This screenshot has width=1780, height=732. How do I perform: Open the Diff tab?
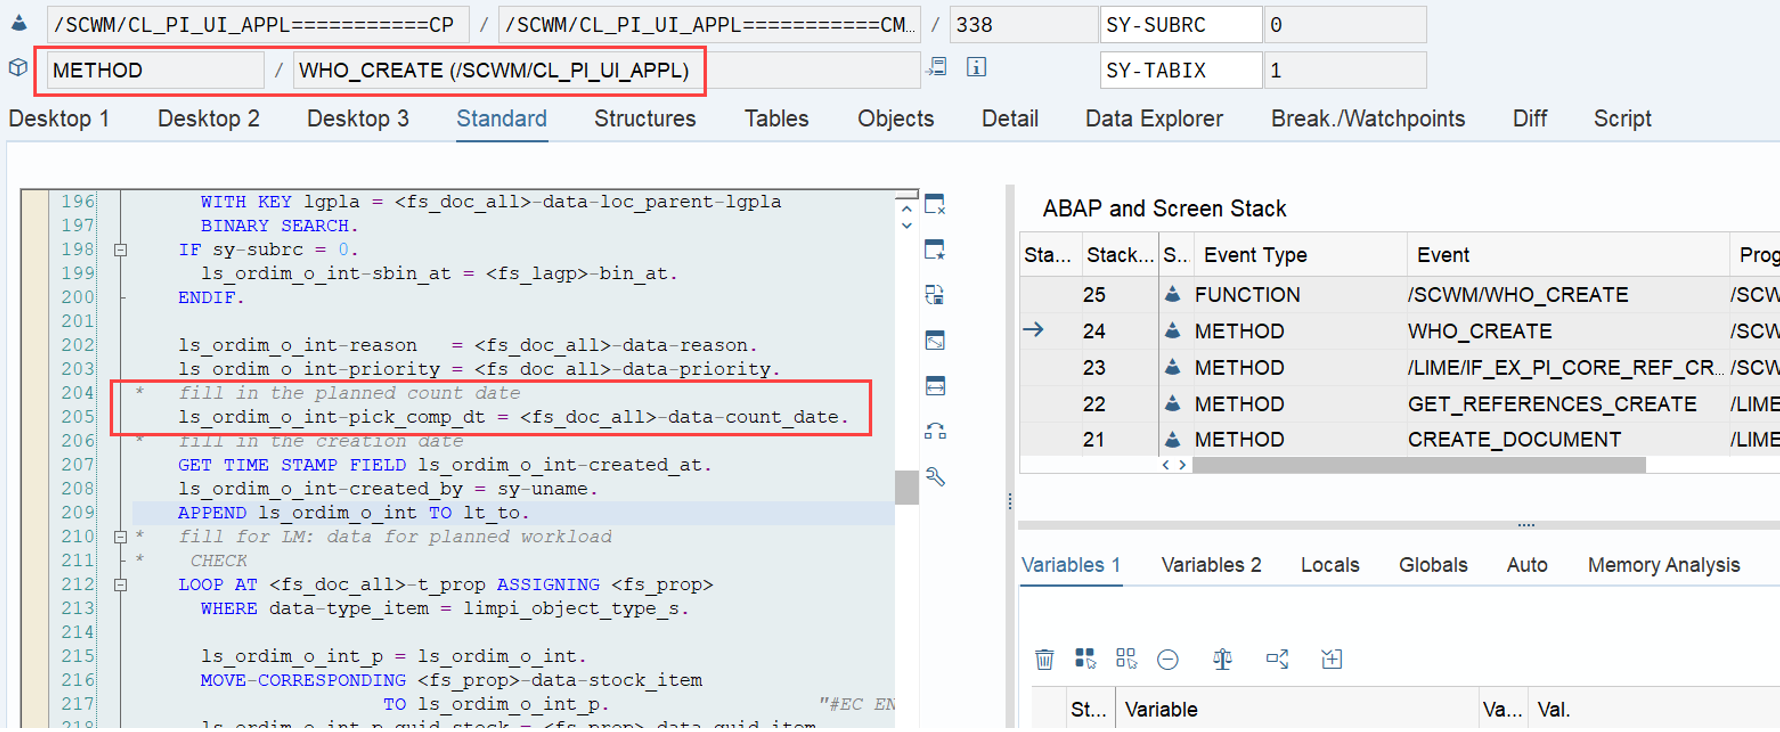click(1530, 118)
